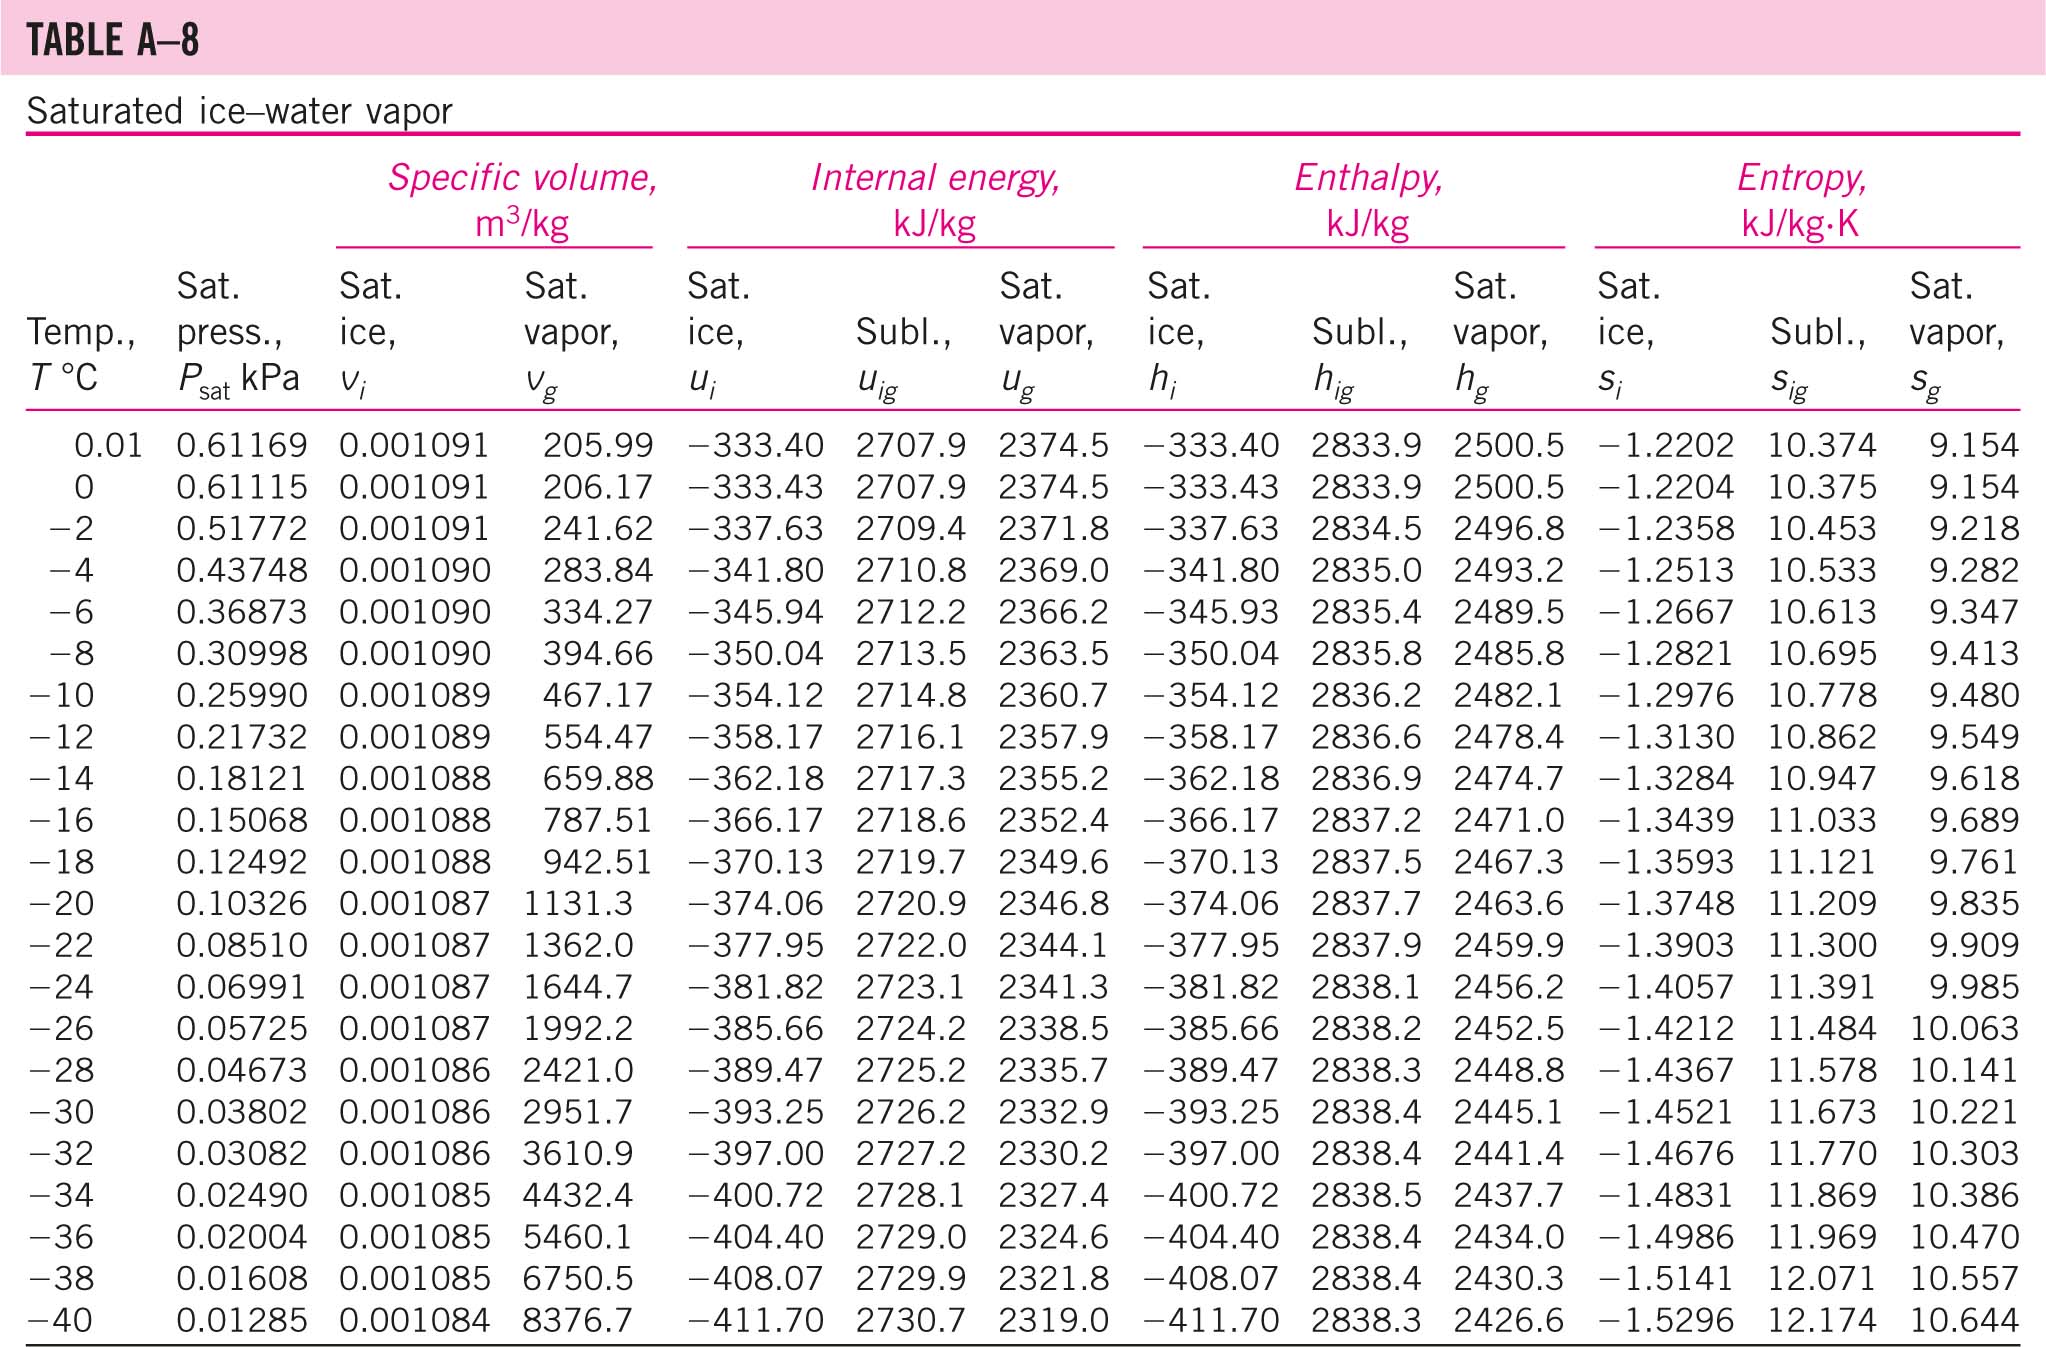
Task: Click ice internal energy −374.06
Action: [756, 903]
